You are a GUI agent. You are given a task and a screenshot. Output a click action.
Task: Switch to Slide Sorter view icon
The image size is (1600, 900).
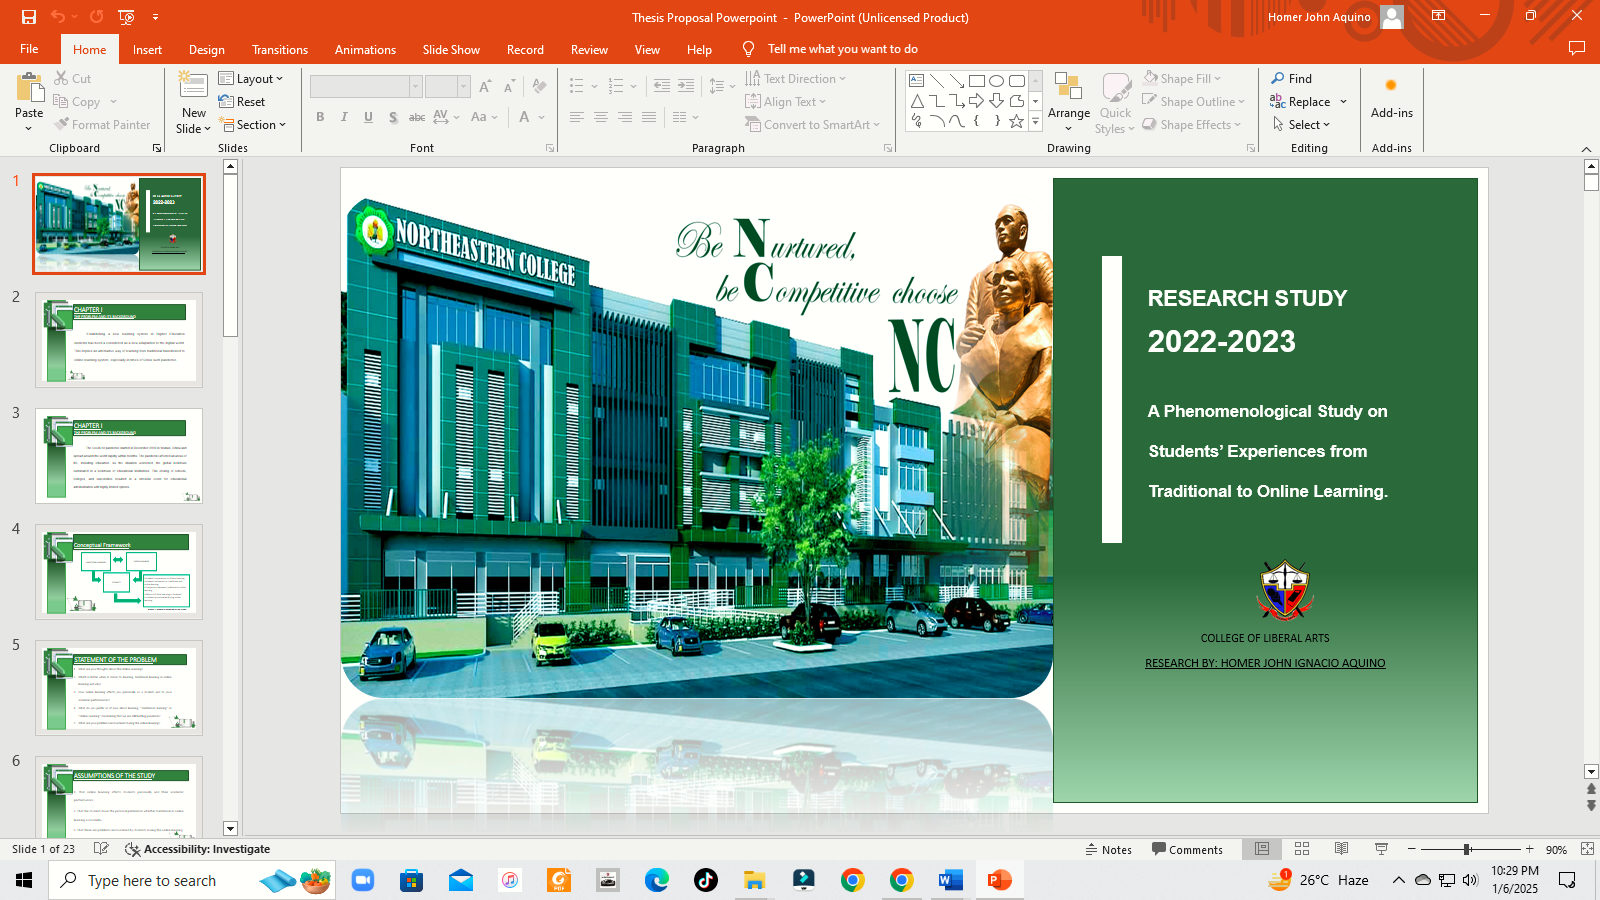point(1301,849)
